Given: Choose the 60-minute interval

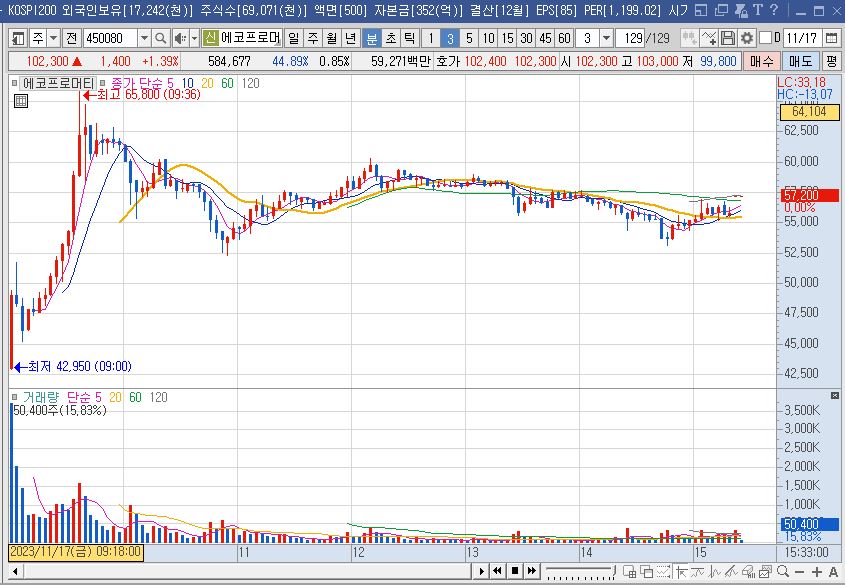Looking at the screenshot, I should click(564, 38).
